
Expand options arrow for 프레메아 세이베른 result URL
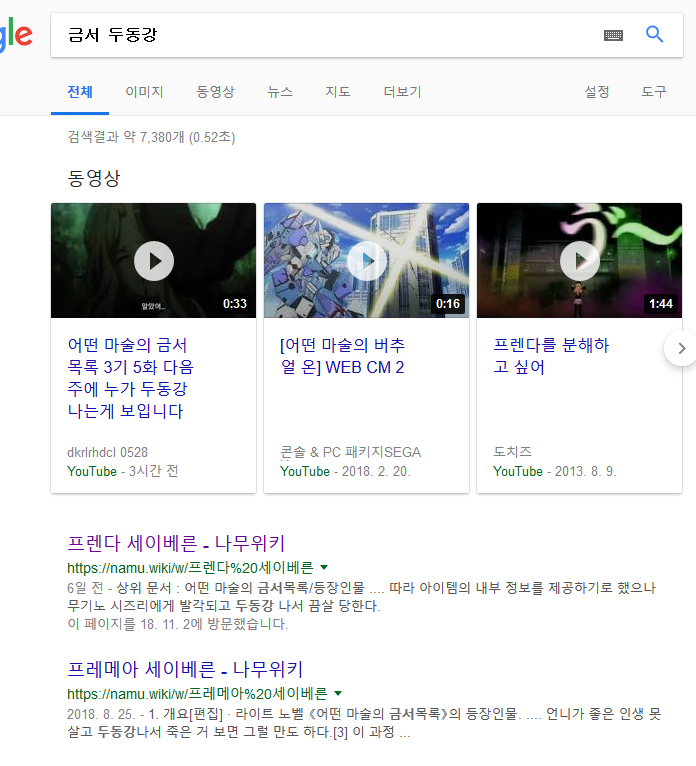tap(338, 693)
